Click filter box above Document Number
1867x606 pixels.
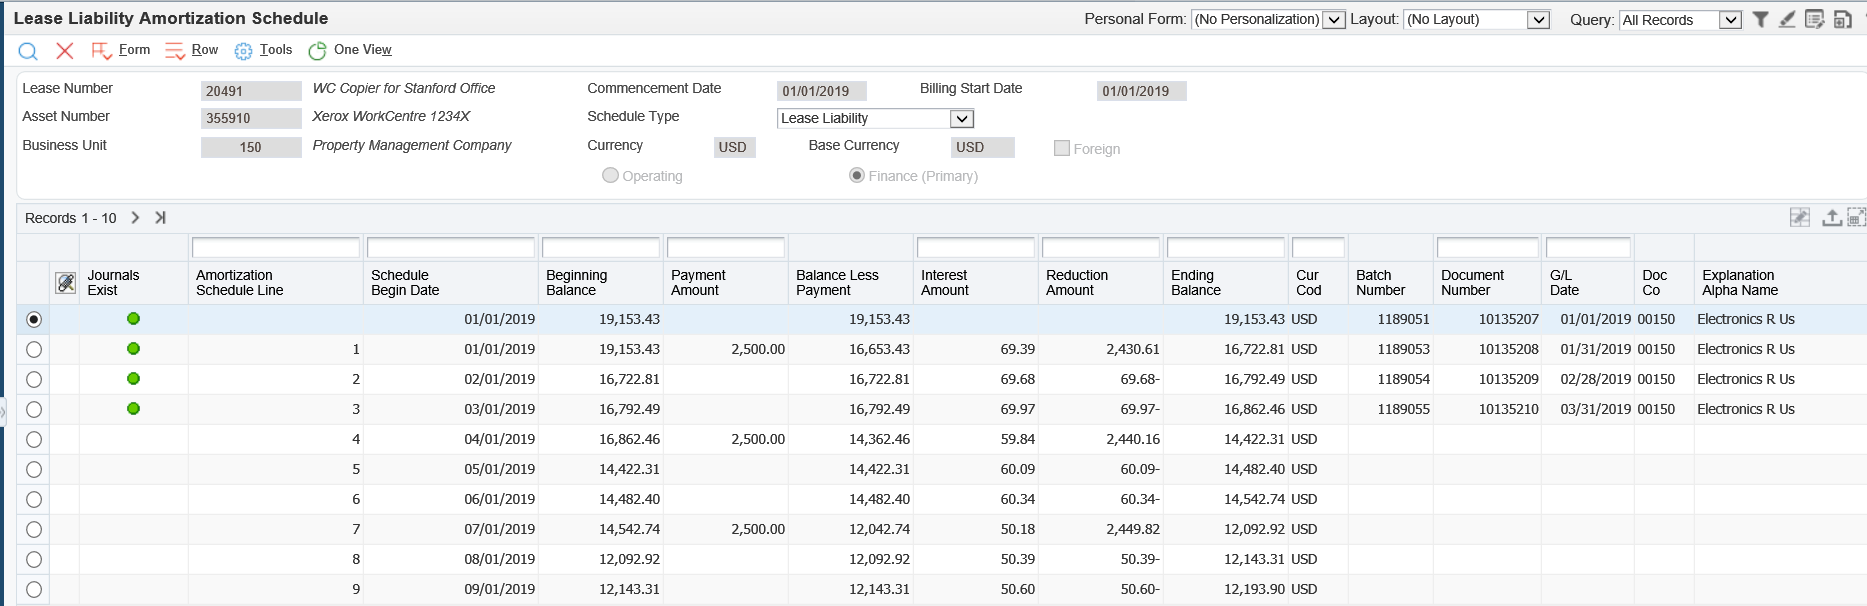point(1488,247)
